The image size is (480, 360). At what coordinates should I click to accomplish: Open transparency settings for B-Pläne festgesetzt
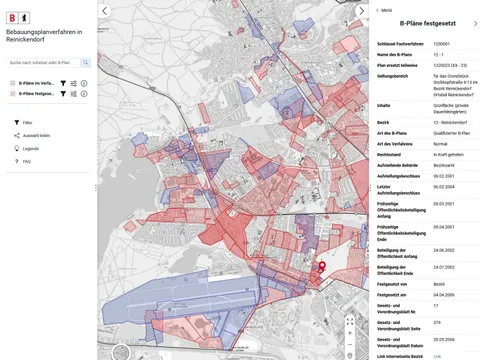coord(74,94)
